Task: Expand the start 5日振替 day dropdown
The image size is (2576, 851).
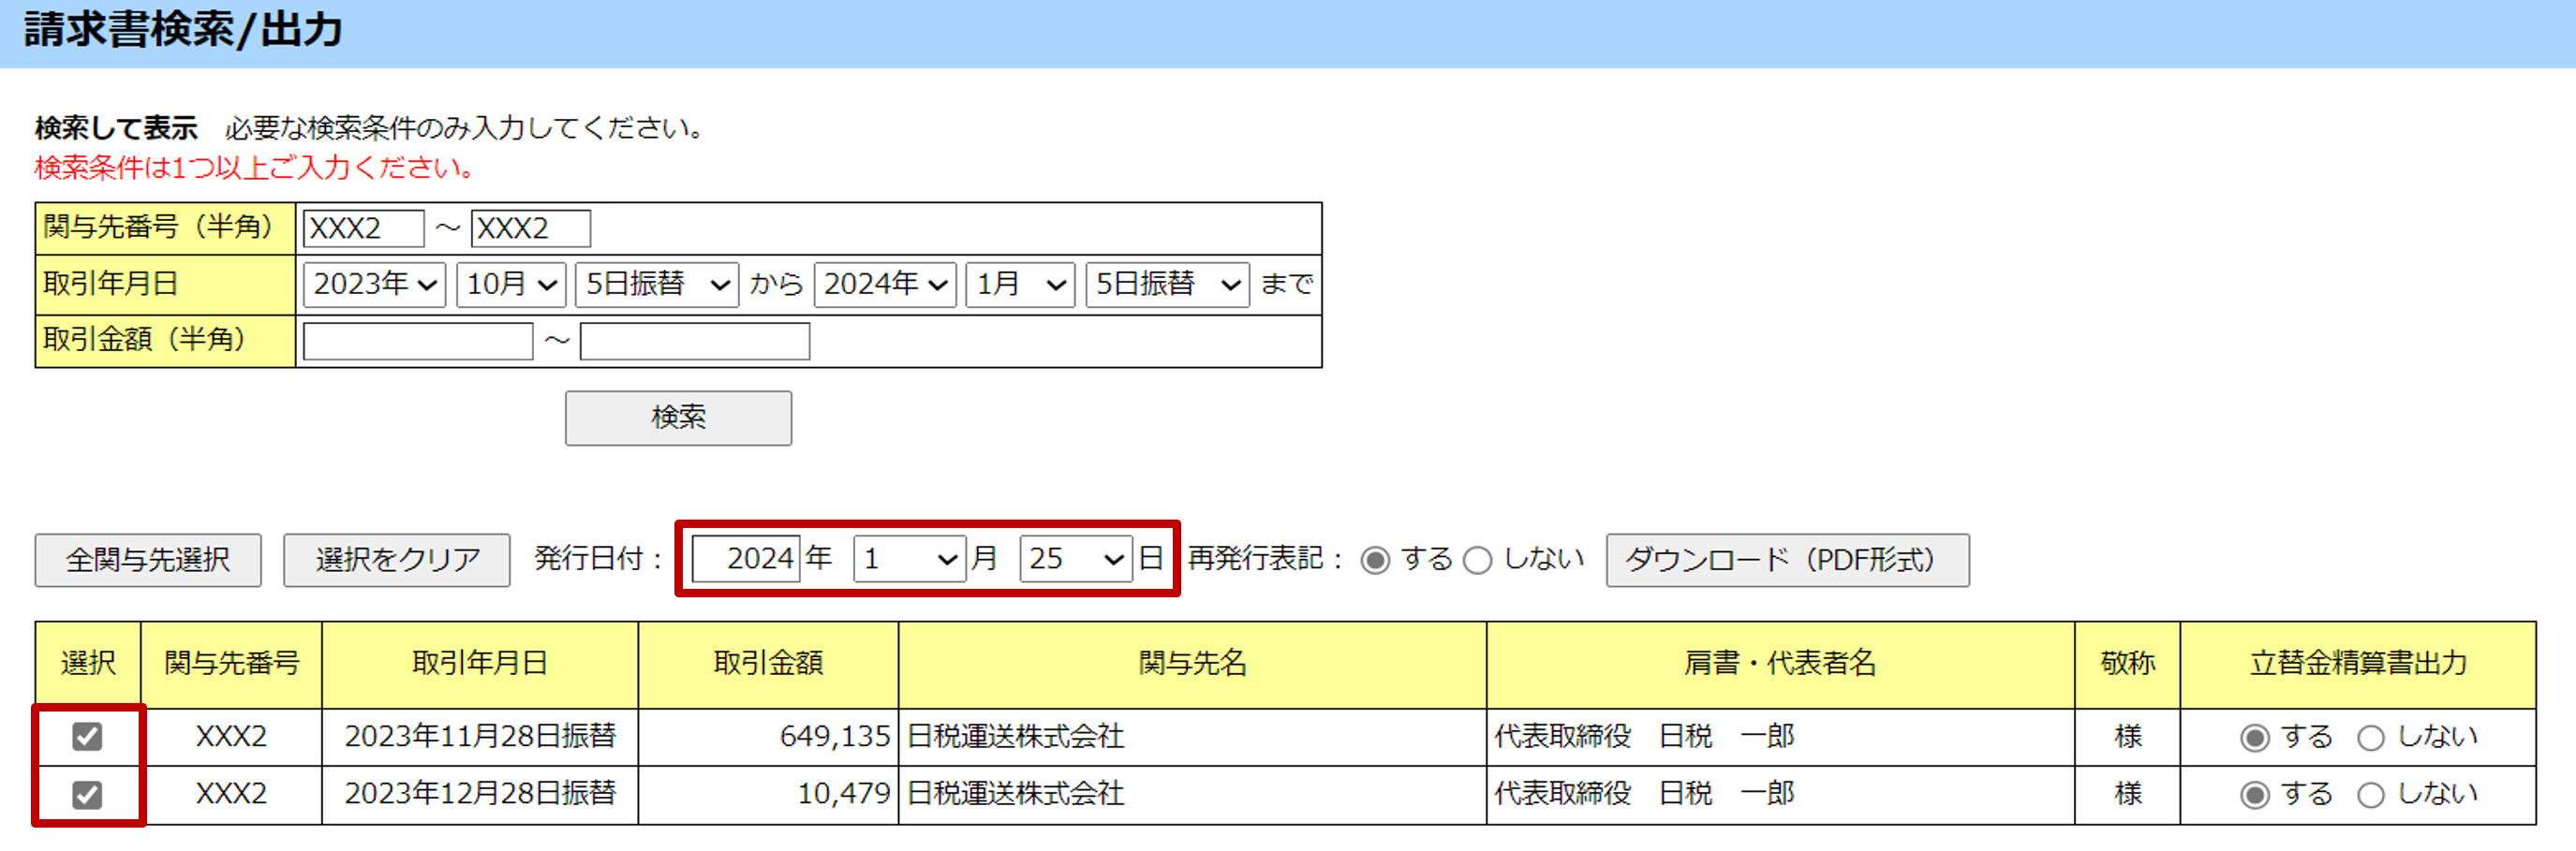Action: 656,285
